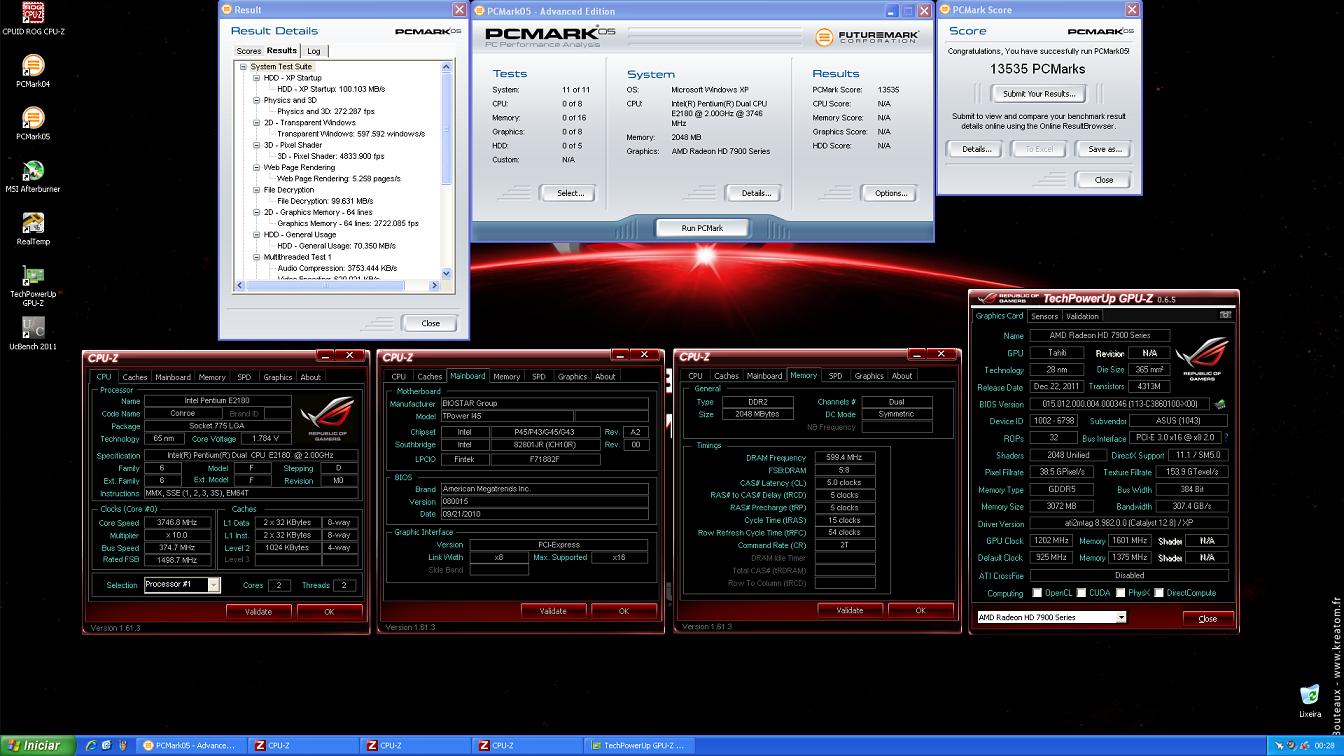The height and width of the screenshot is (756, 1344).
Task: Click Run PCMark button
Action: coord(702,228)
